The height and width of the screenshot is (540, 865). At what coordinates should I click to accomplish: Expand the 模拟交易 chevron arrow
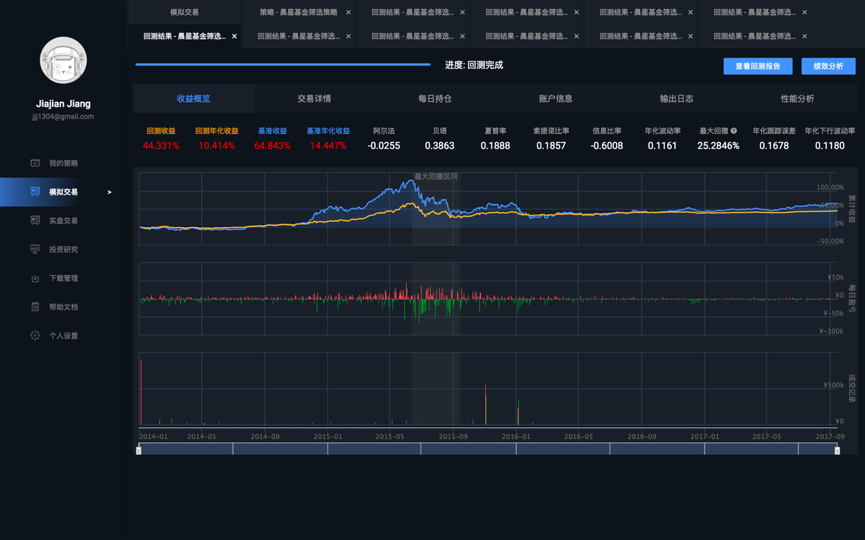coord(109,192)
